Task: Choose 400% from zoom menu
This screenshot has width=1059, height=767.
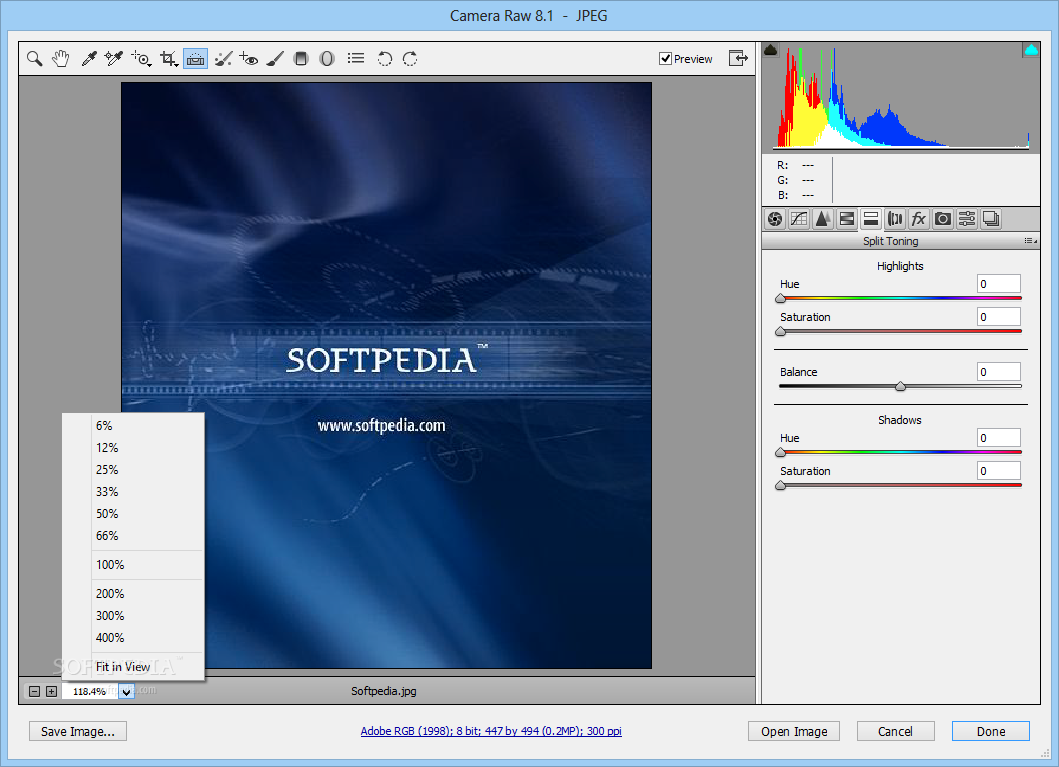Action: (x=133, y=638)
